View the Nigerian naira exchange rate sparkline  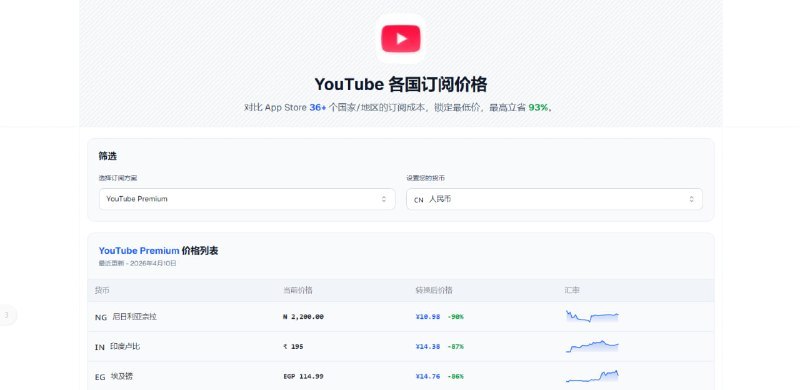(x=592, y=316)
